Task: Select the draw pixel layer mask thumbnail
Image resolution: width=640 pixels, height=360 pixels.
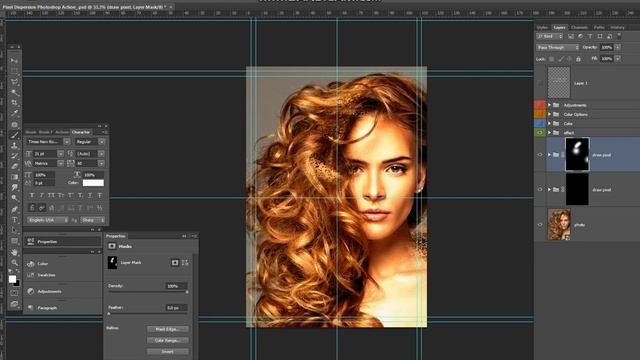Action: tap(577, 154)
